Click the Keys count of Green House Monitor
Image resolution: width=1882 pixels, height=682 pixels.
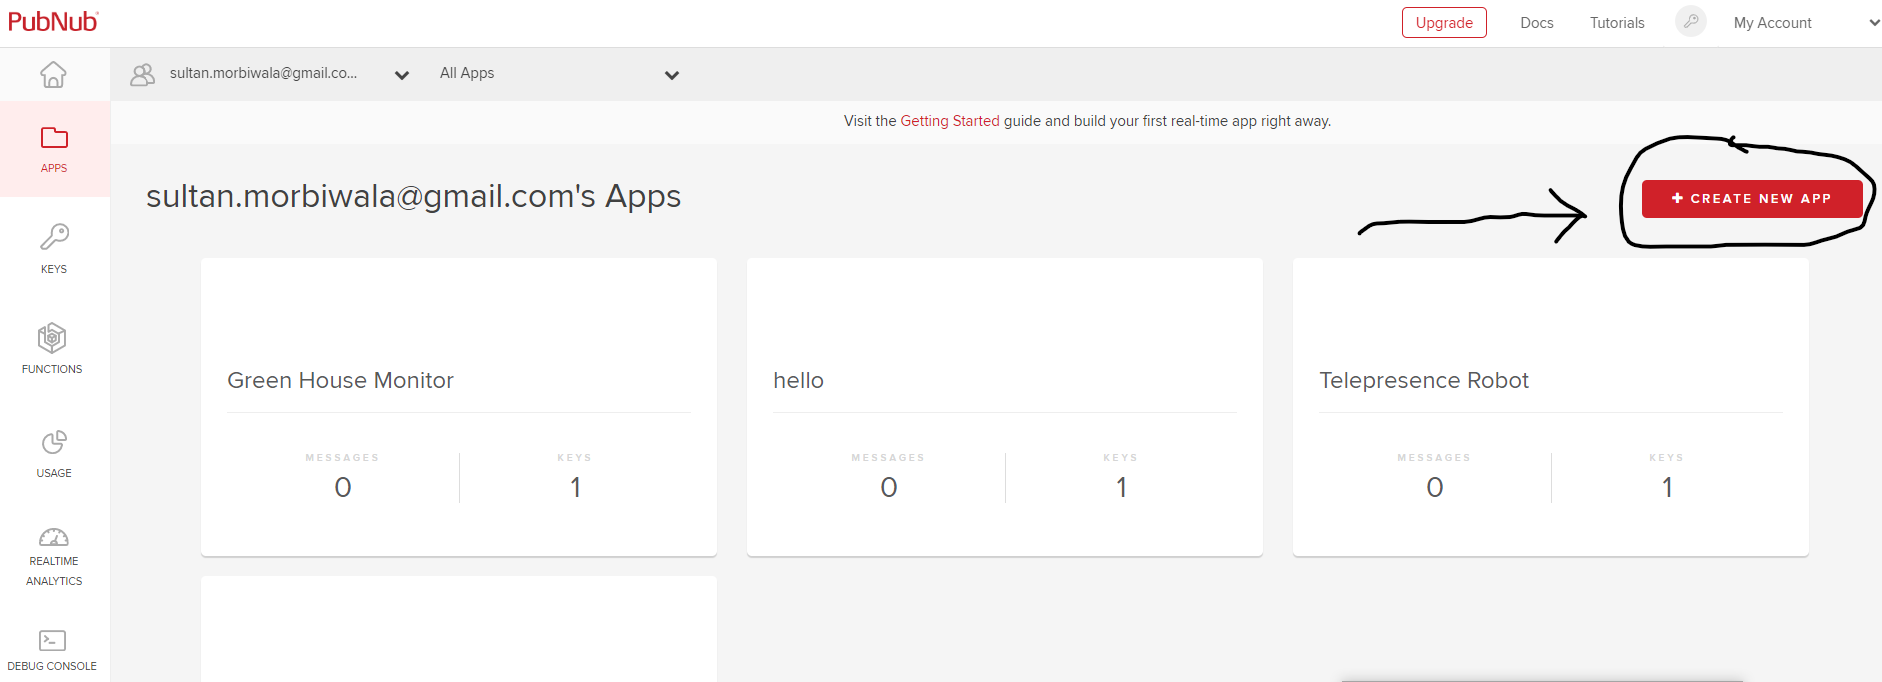tap(575, 487)
